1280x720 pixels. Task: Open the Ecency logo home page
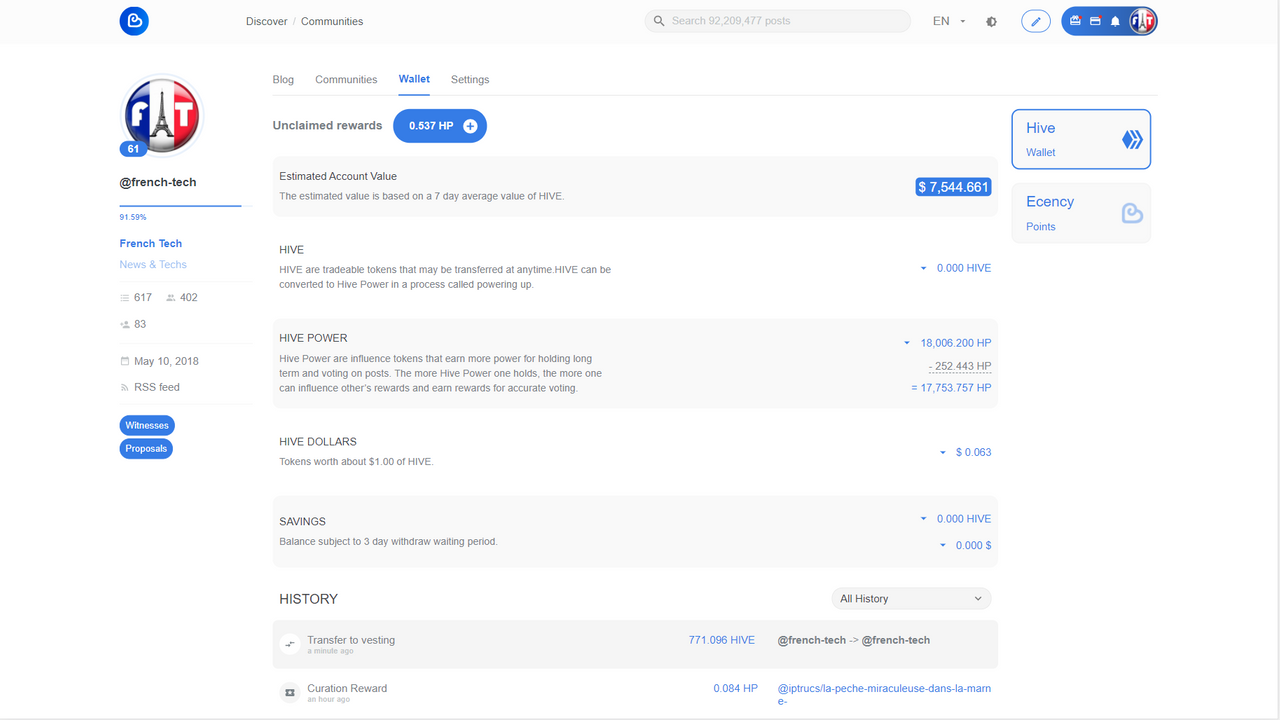134,21
